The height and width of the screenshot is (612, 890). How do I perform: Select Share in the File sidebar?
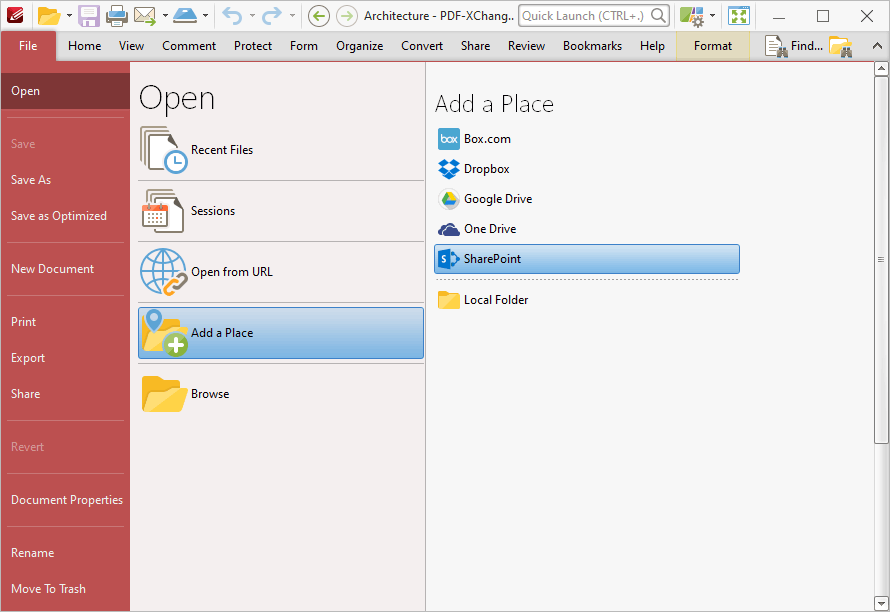65,394
